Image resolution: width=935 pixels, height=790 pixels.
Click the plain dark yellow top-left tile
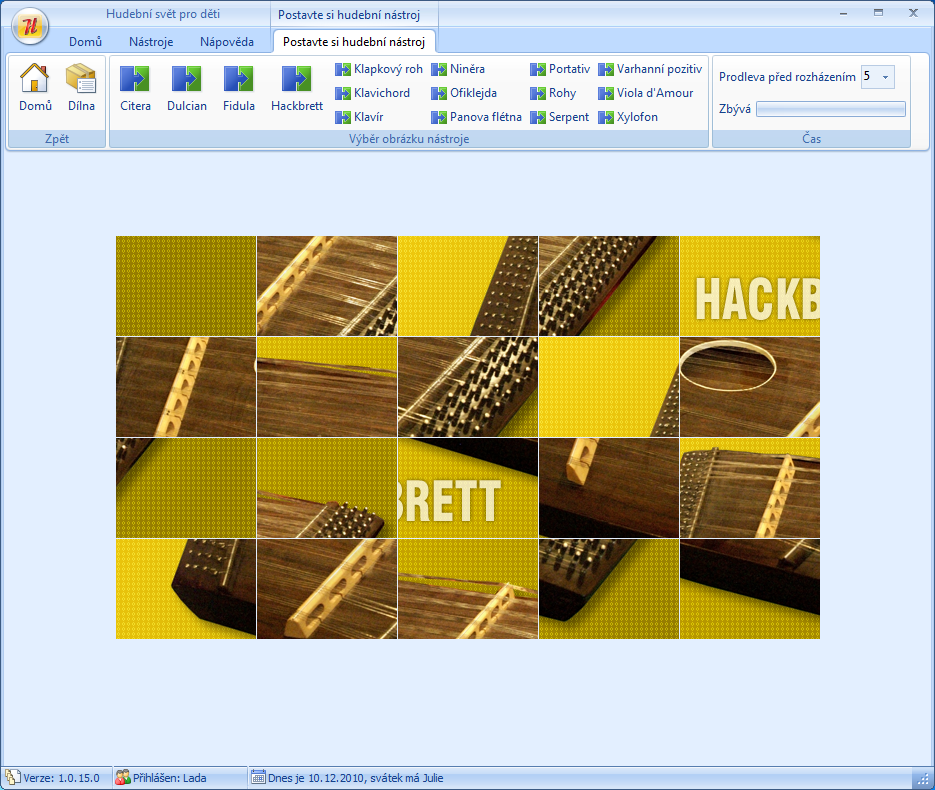186,286
